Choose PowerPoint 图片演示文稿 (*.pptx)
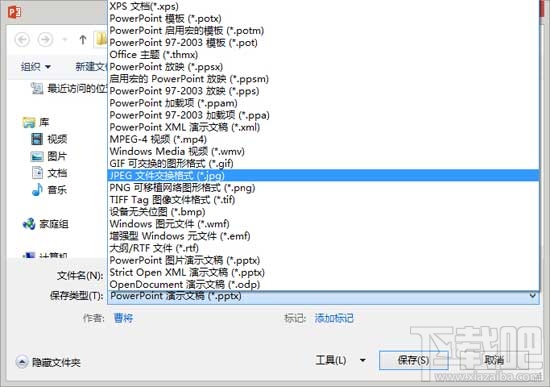 323,260
